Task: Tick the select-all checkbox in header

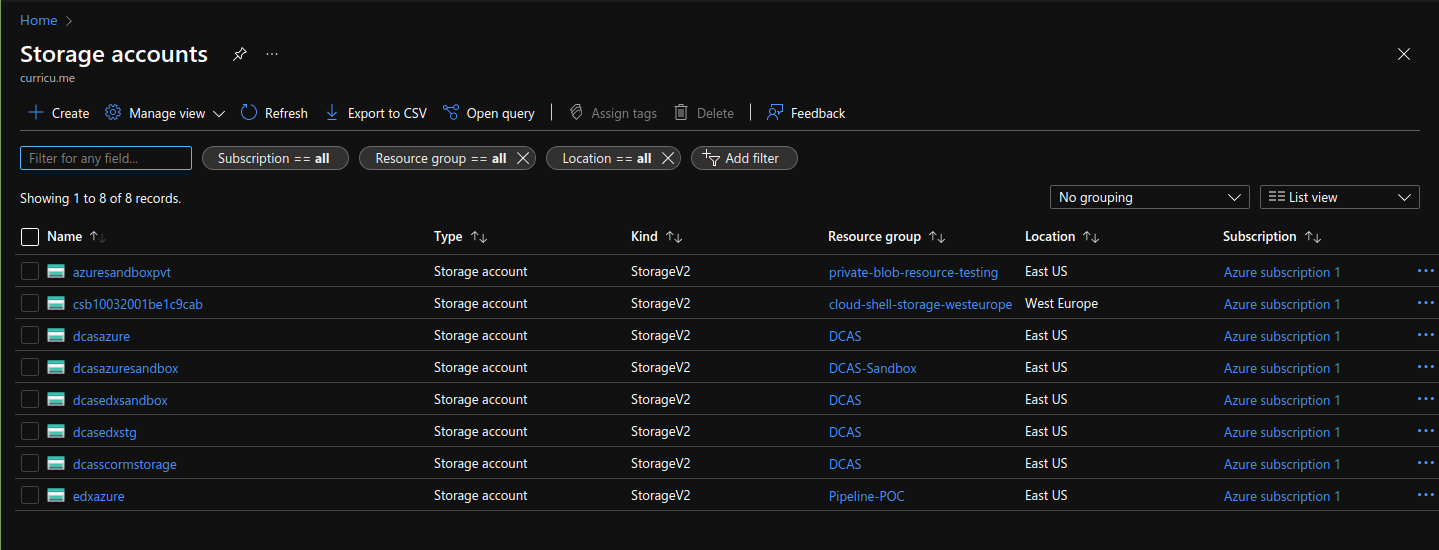Action: click(30, 237)
